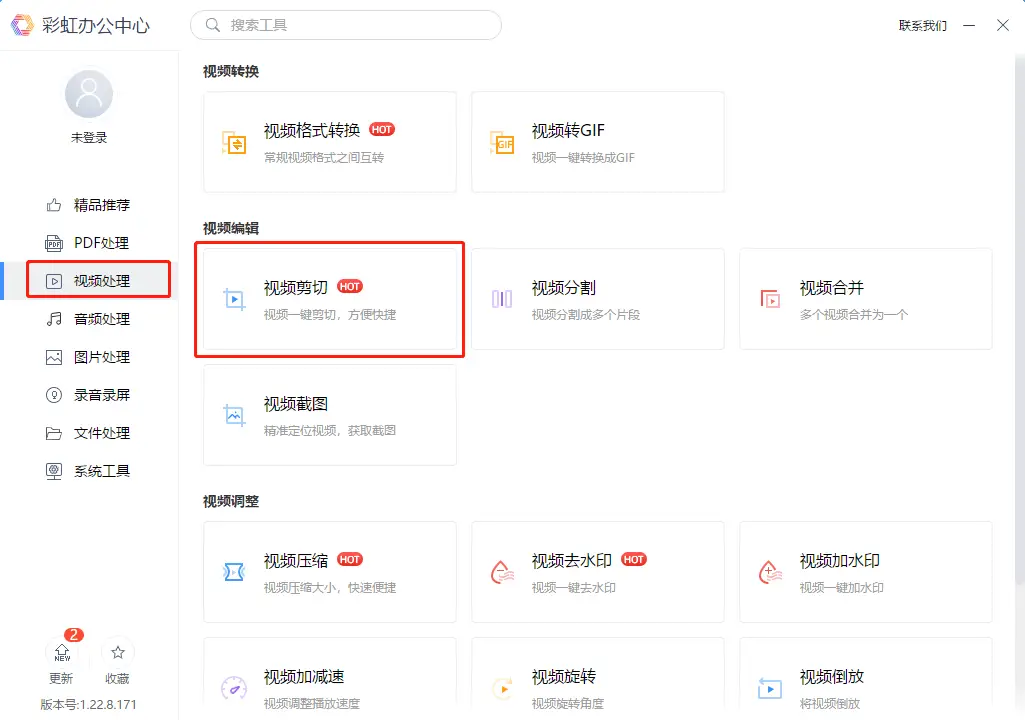This screenshot has width=1025, height=720.
Task: Click the 音频处理 music note icon
Action: pyautogui.click(x=54, y=319)
